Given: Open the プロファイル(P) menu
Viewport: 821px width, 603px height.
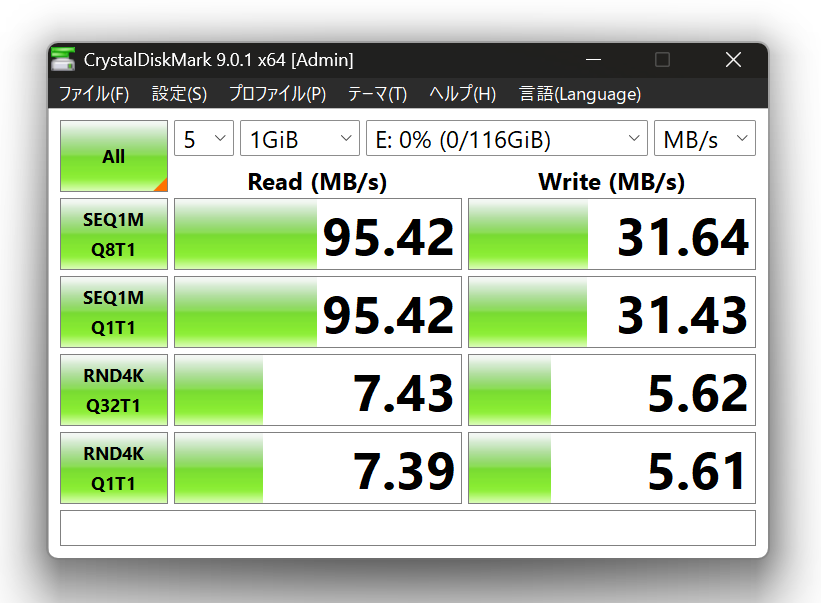Looking at the screenshot, I should coord(278,94).
